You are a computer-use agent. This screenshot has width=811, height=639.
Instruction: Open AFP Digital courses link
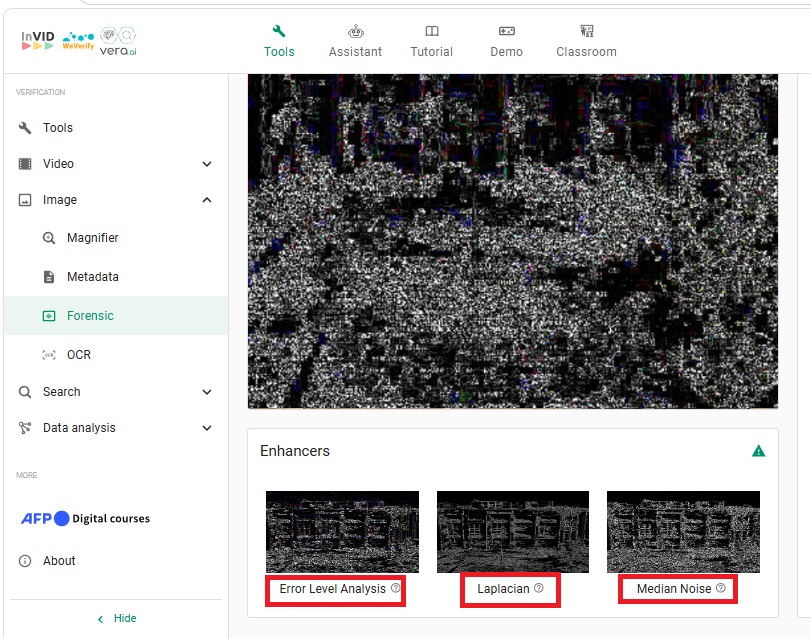[85, 519]
